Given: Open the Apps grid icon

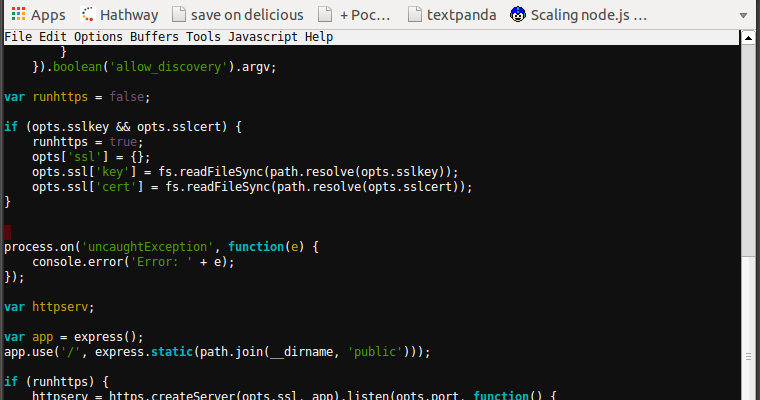Looking at the screenshot, I should [18, 15].
